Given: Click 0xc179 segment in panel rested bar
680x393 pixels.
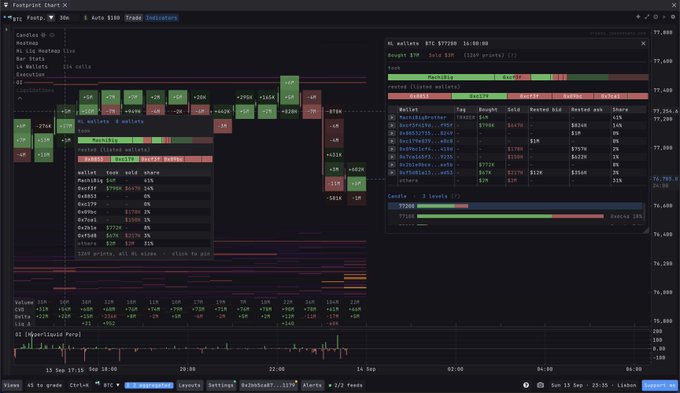Looking at the screenshot, I should pyautogui.click(x=479, y=96).
